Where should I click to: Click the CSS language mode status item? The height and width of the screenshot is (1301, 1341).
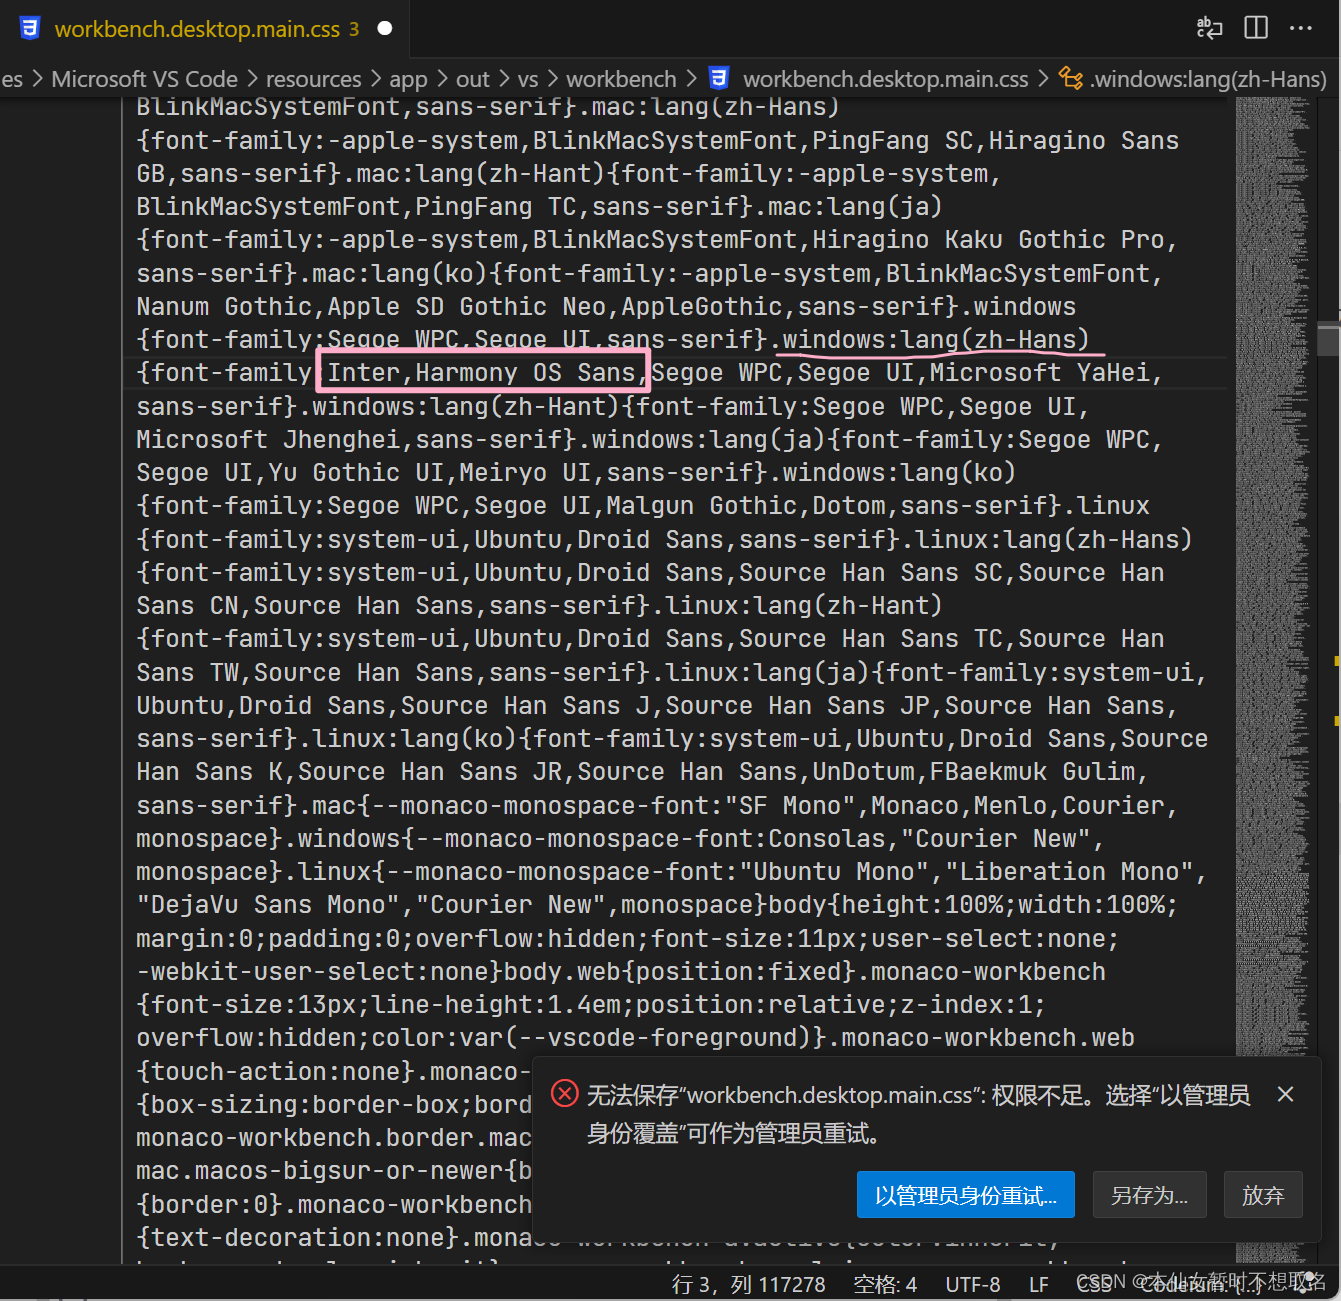pyautogui.click(x=1094, y=1284)
